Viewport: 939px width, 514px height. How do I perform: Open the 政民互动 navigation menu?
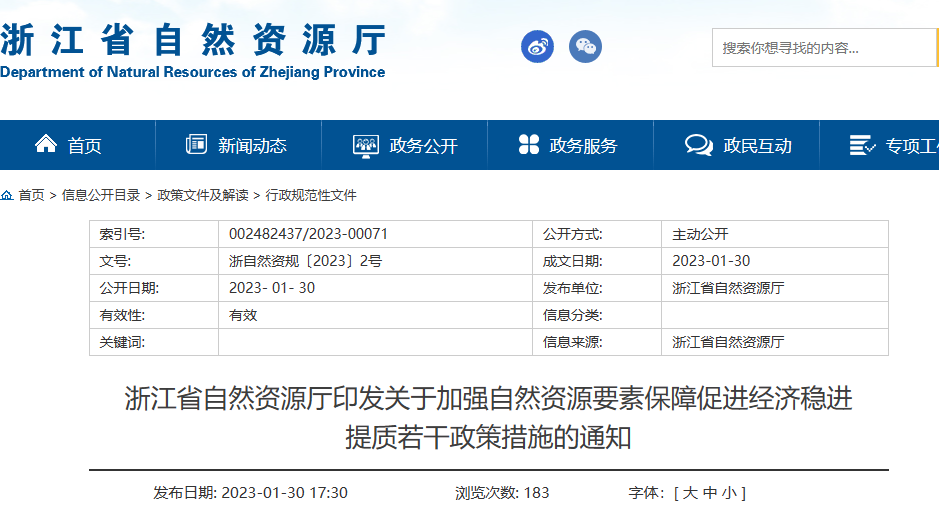click(x=757, y=146)
